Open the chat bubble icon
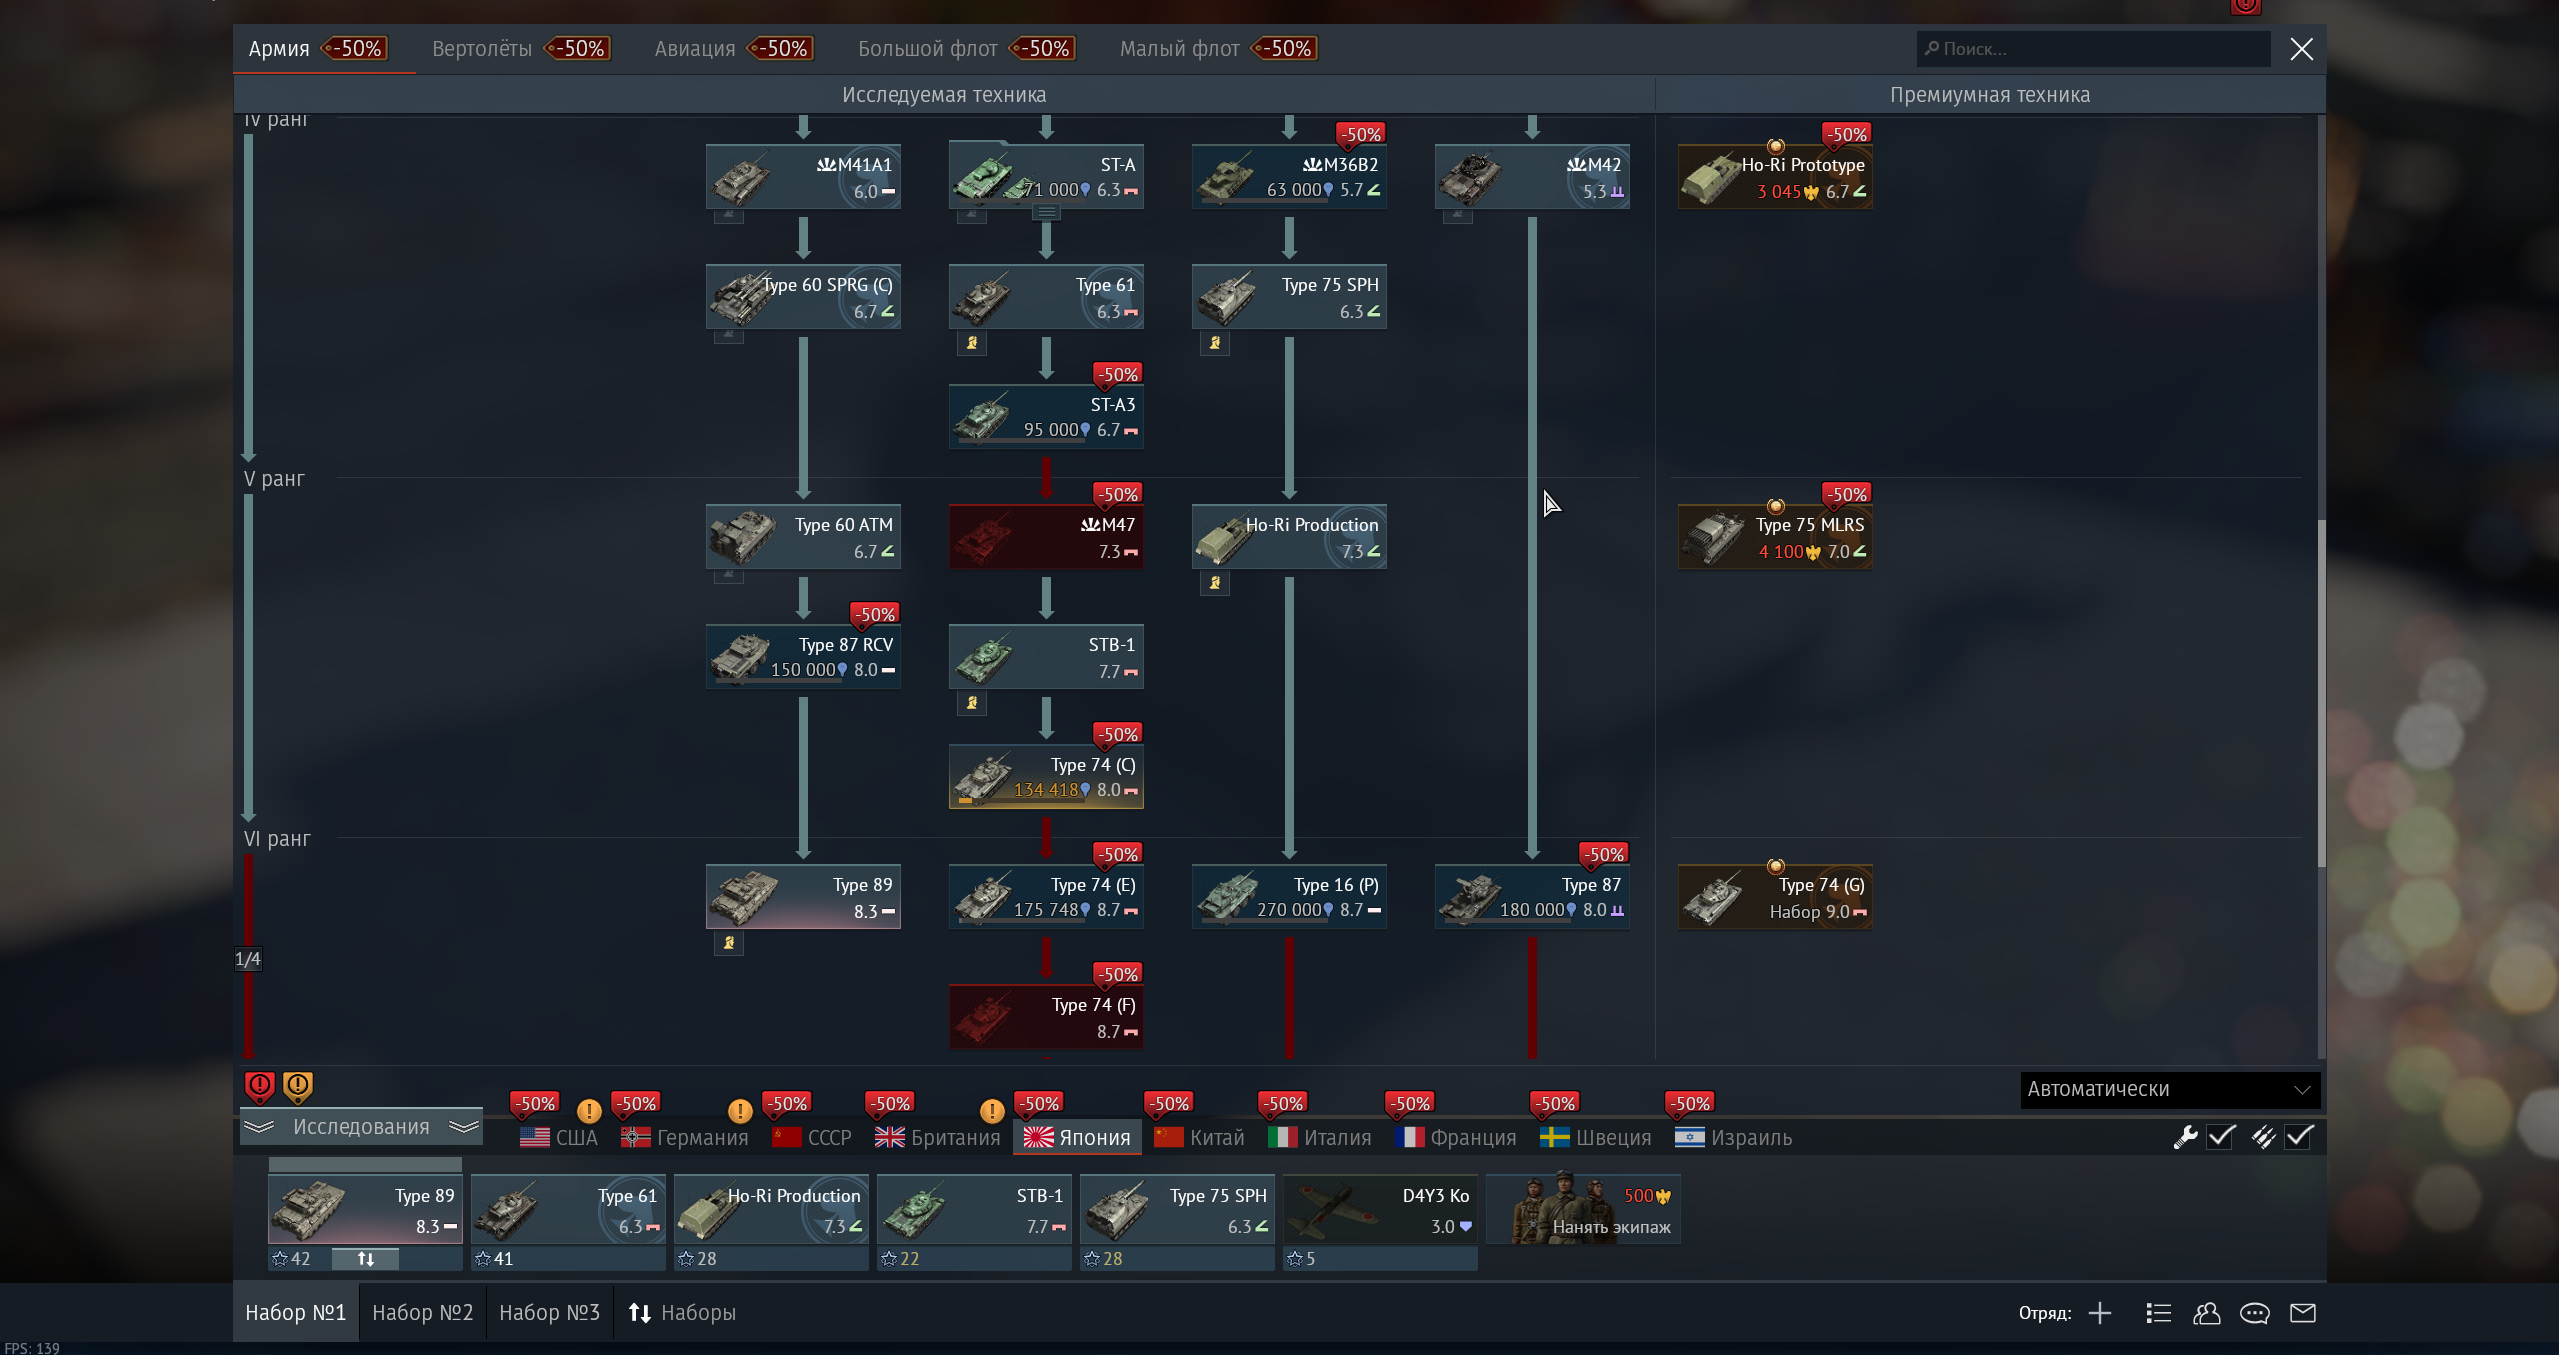The width and height of the screenshot is (2559, 1355). [2254, 1313]
